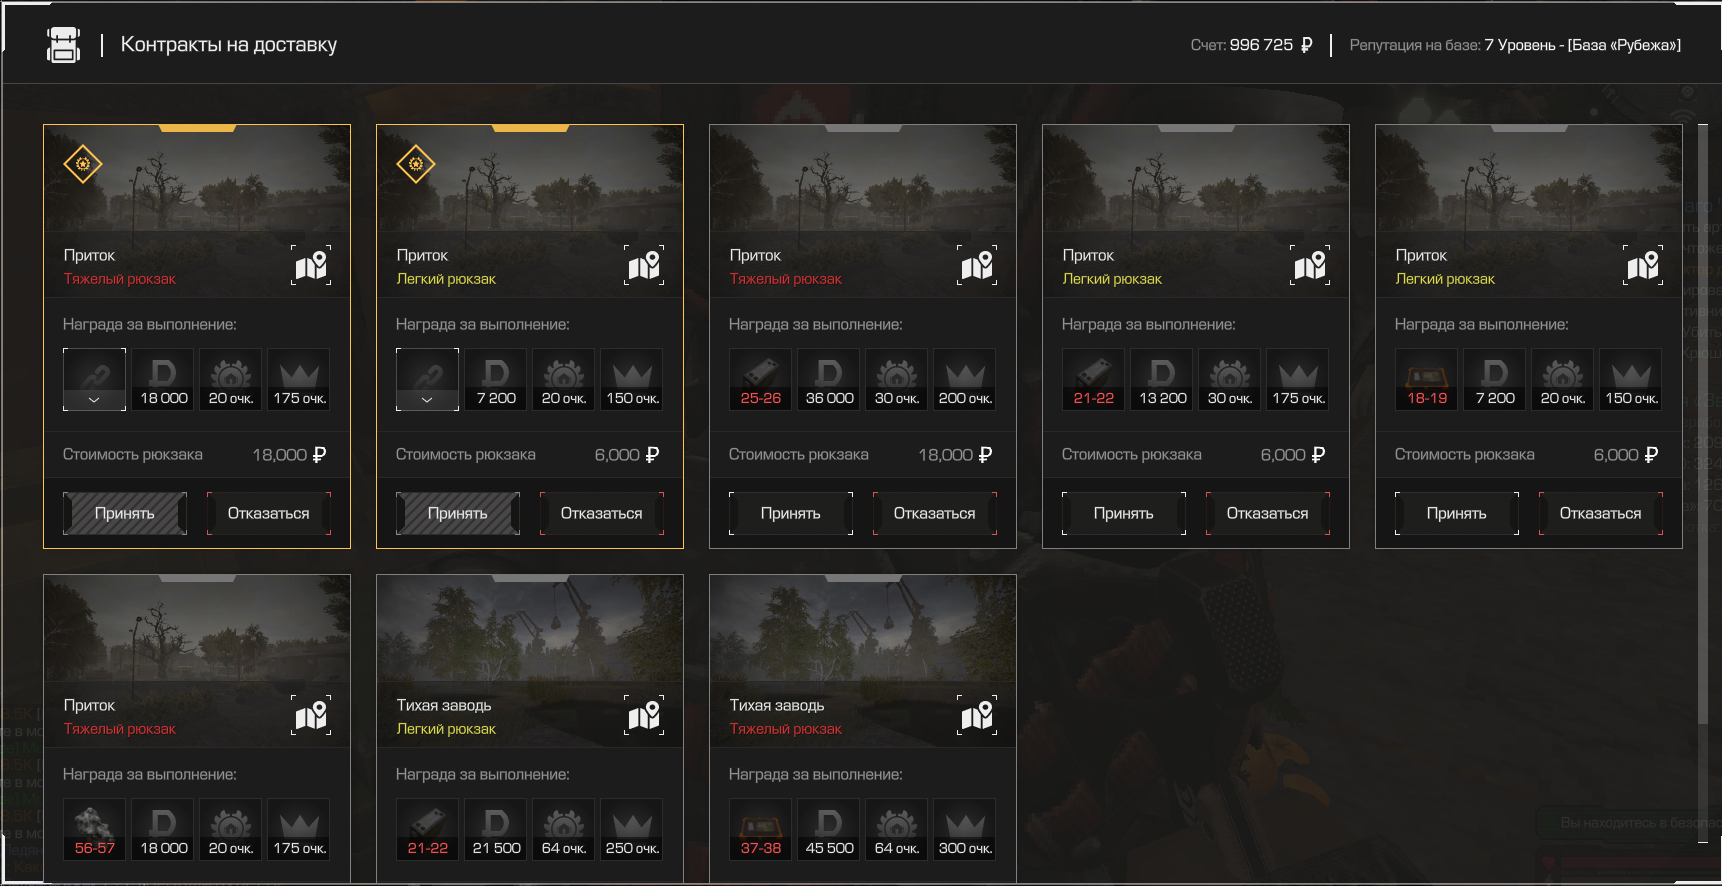Click the landscape image of the 18-19 contract
The width and height of the screenshot is (1722, 886).
tap(1529, 178)
